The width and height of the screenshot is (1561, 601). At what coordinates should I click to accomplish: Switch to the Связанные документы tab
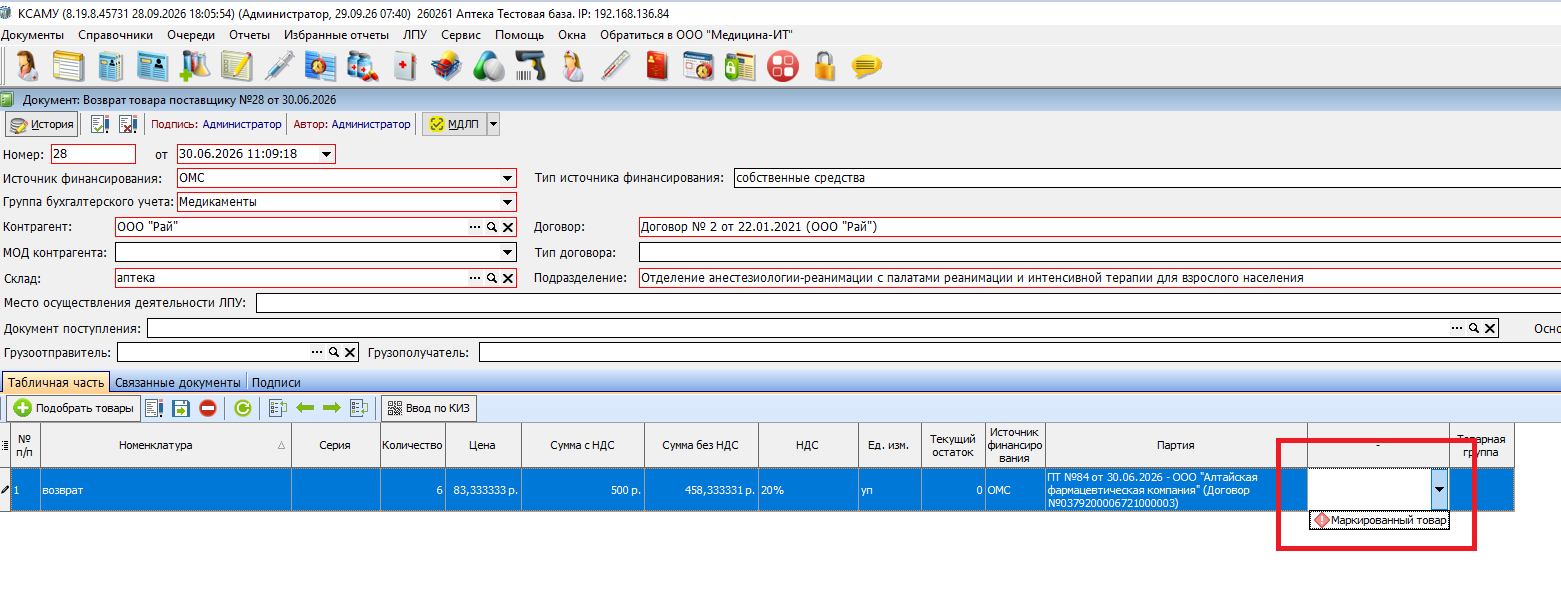tap(178, 382)
